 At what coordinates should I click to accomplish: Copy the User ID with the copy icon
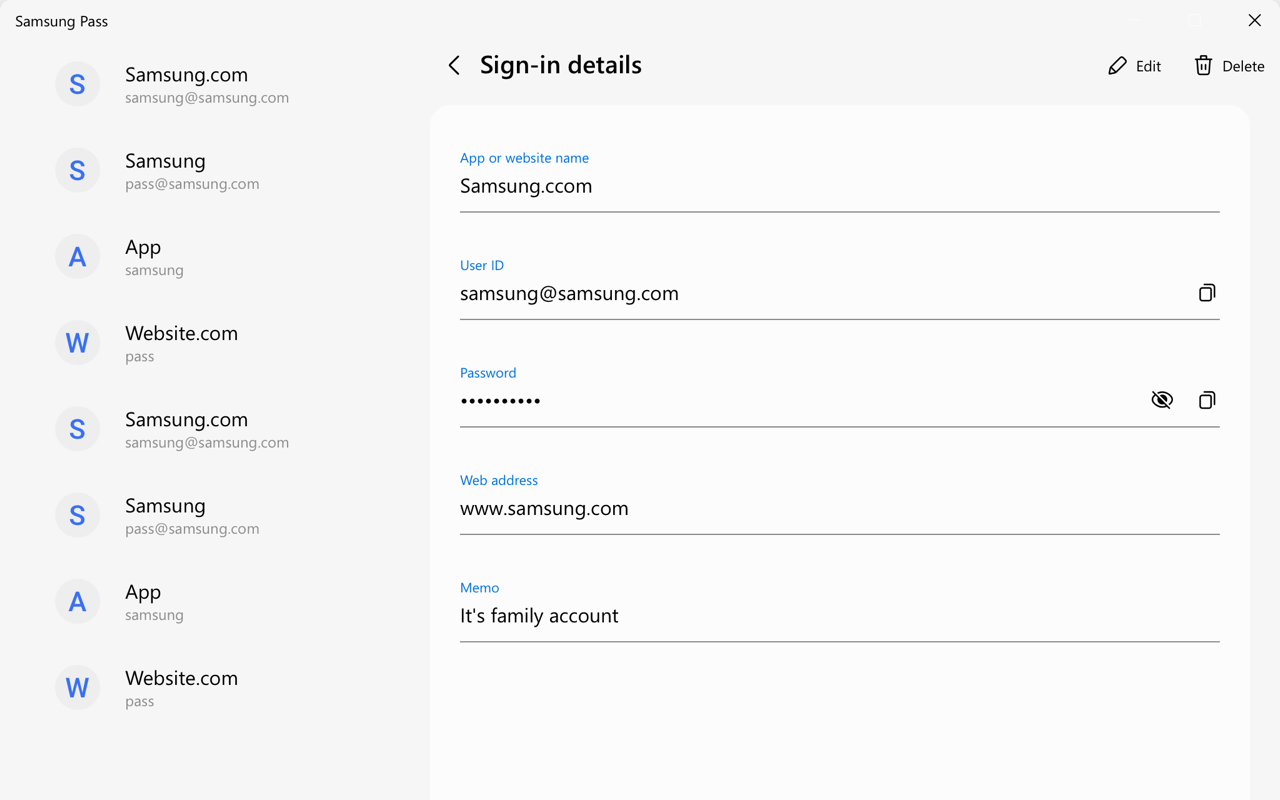click(1207, 293)
